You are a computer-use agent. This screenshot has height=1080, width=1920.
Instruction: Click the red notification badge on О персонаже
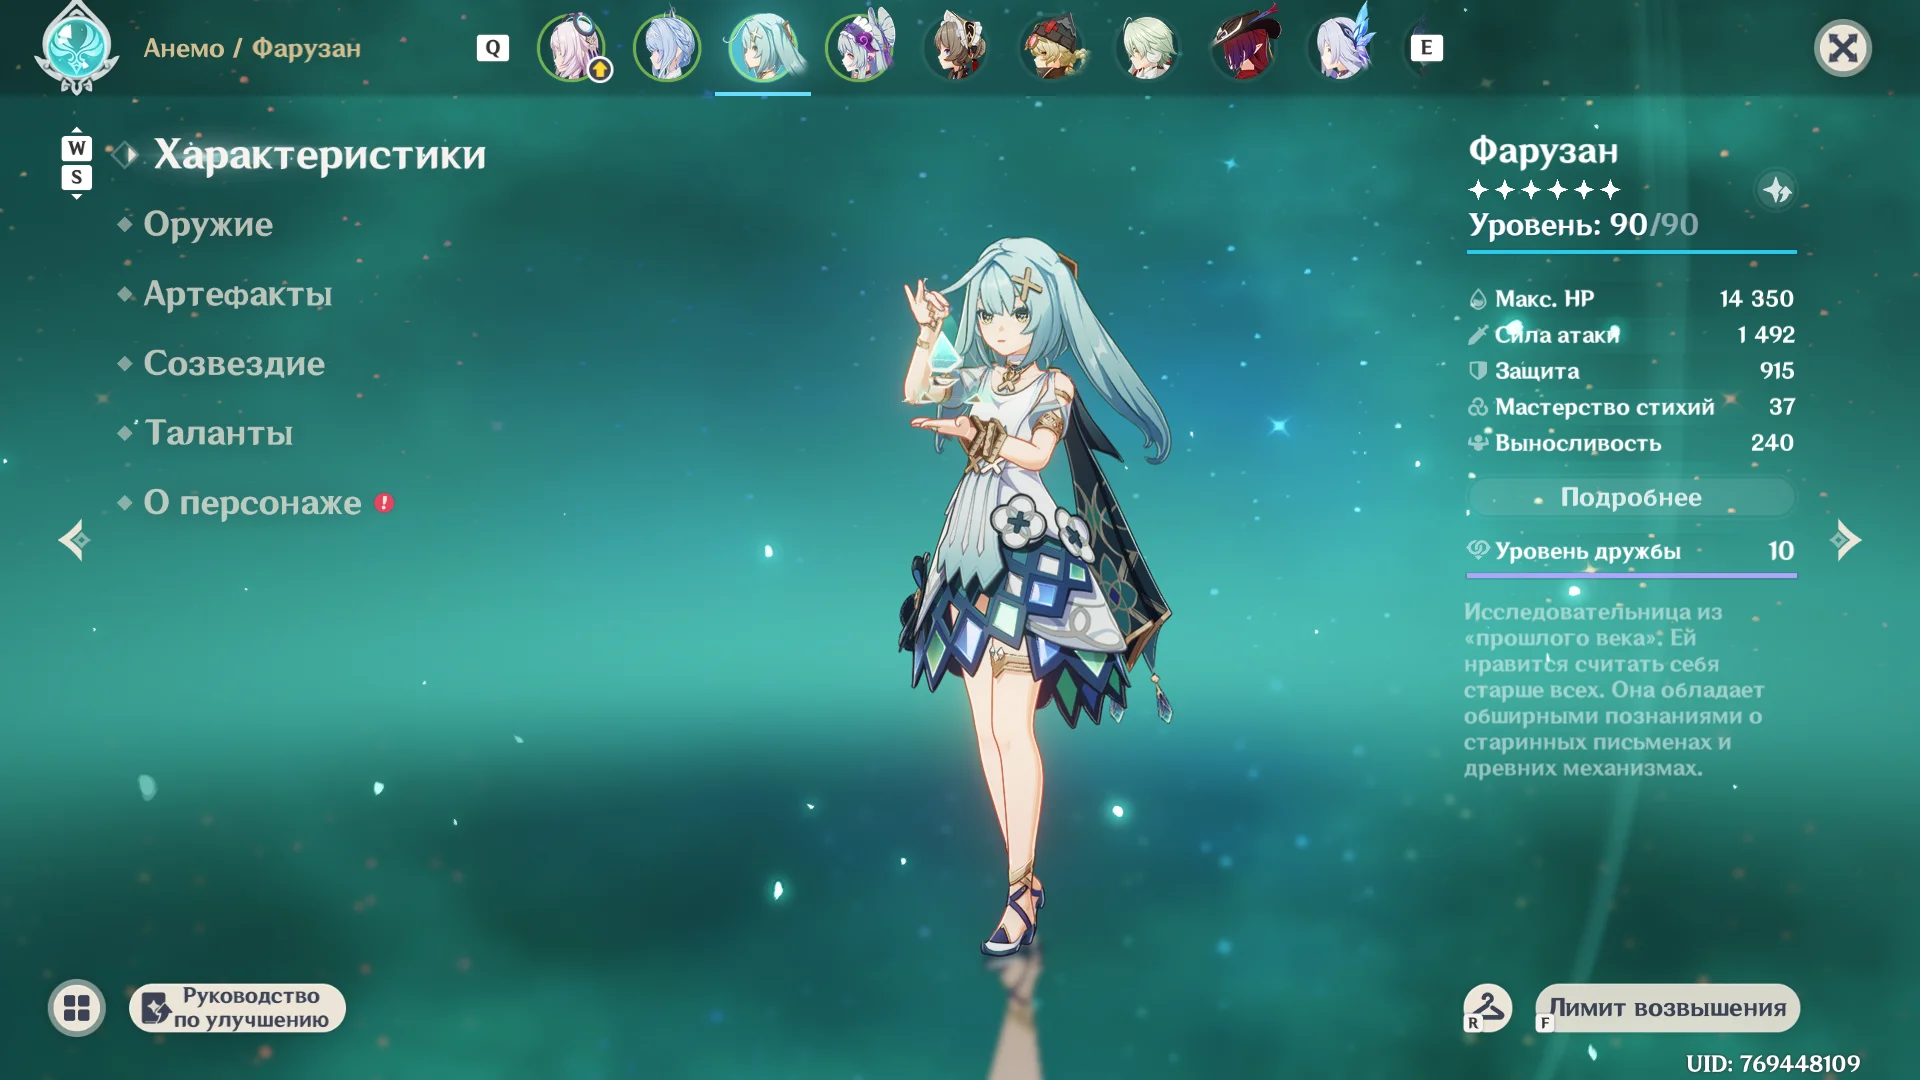pos(384,503)
